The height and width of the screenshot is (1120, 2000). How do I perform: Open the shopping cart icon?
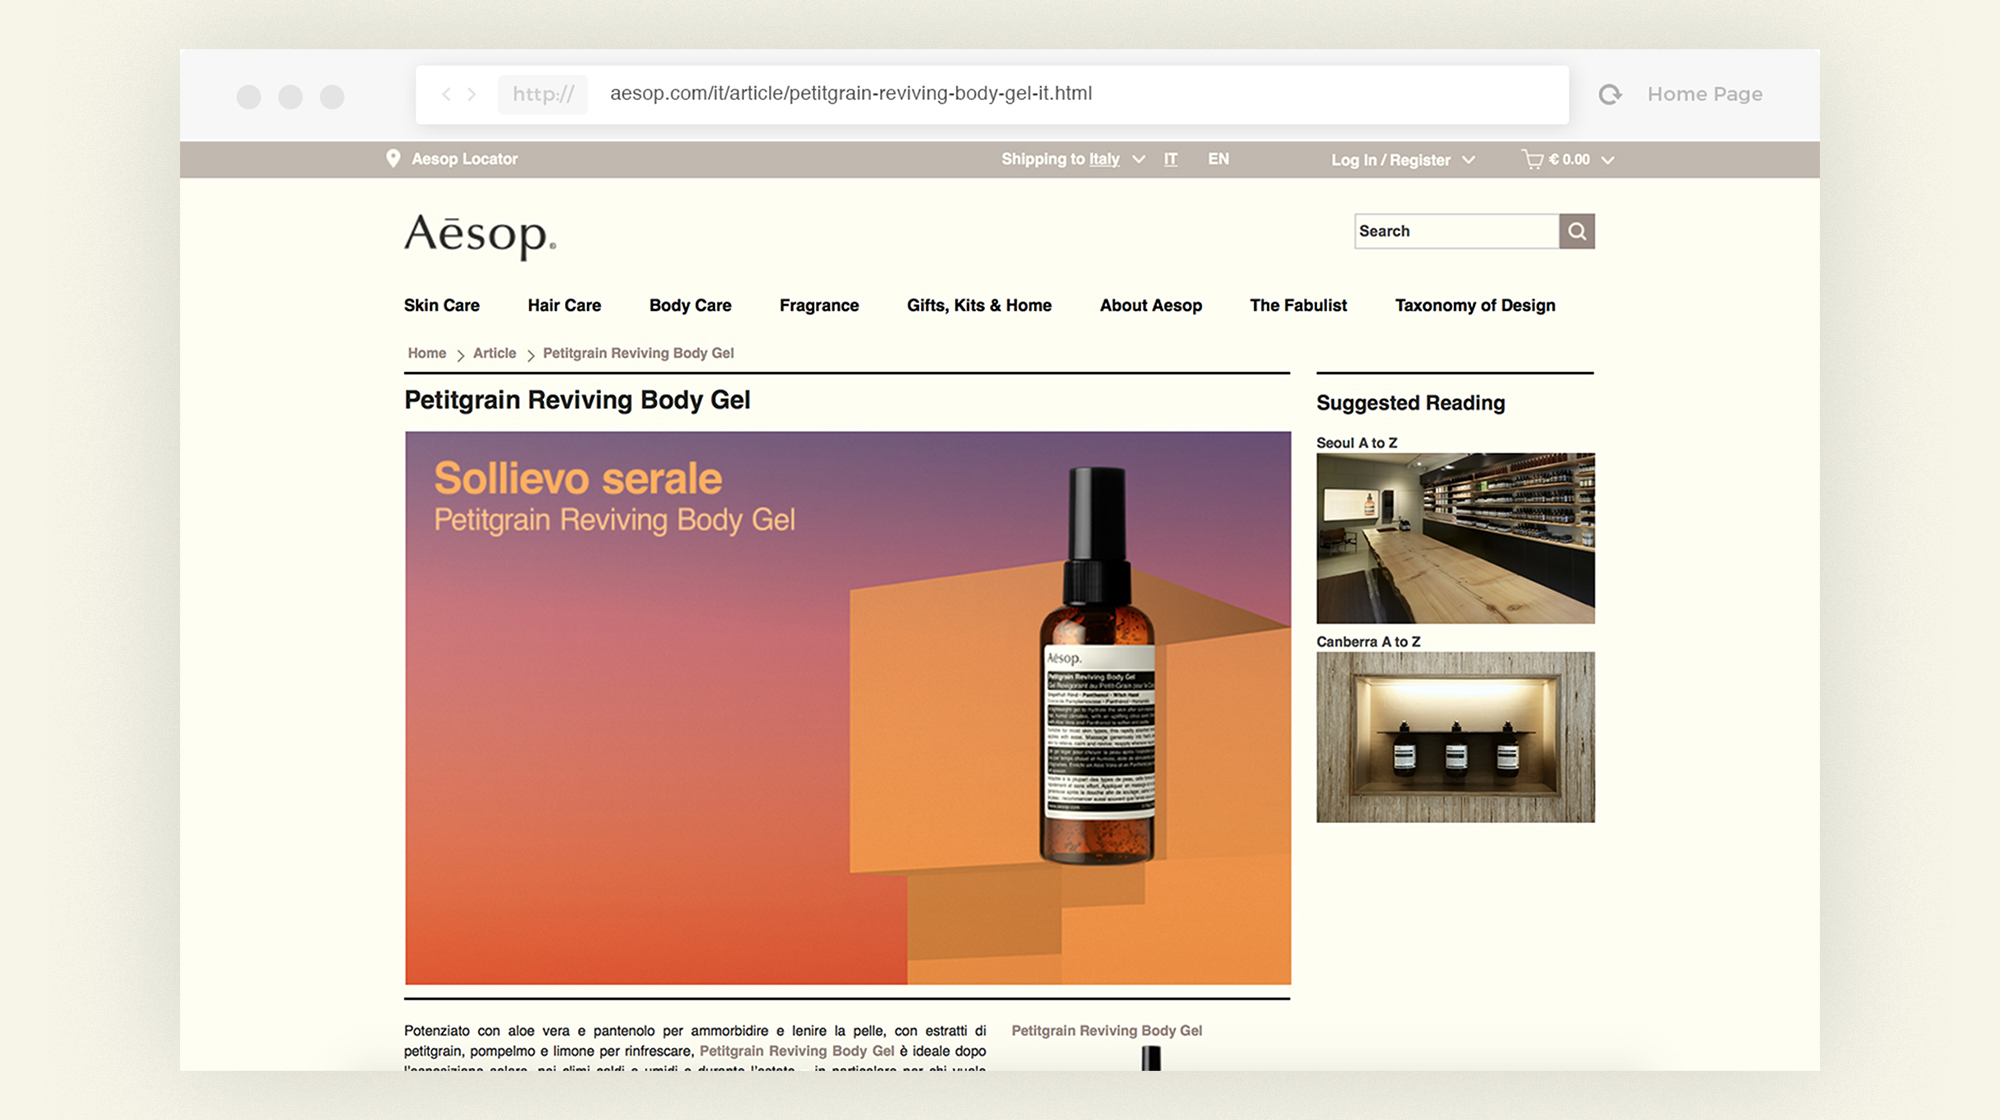(1532, 159)
